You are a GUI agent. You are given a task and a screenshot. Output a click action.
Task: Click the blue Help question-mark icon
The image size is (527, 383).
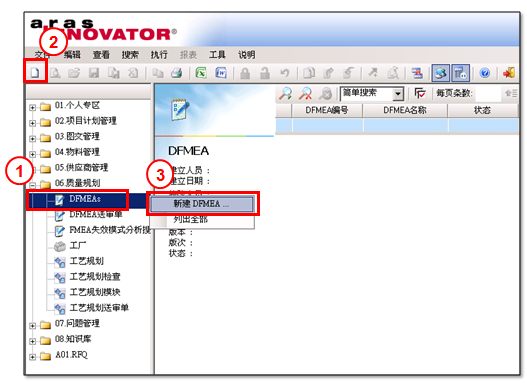pyautogui.click(x=484, y=73)
